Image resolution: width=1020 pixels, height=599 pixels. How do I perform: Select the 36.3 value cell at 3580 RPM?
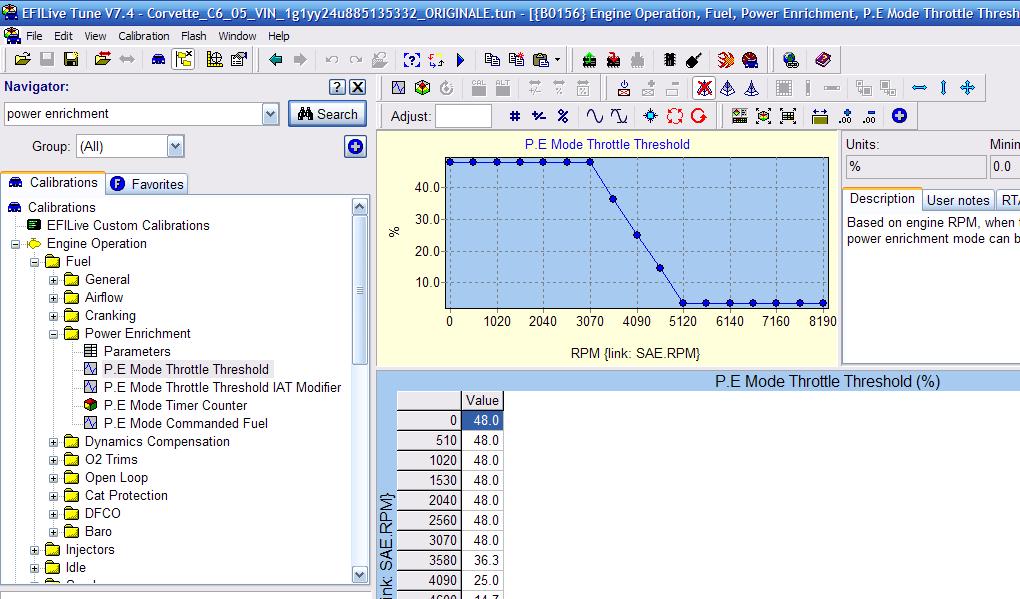(483, 560)
